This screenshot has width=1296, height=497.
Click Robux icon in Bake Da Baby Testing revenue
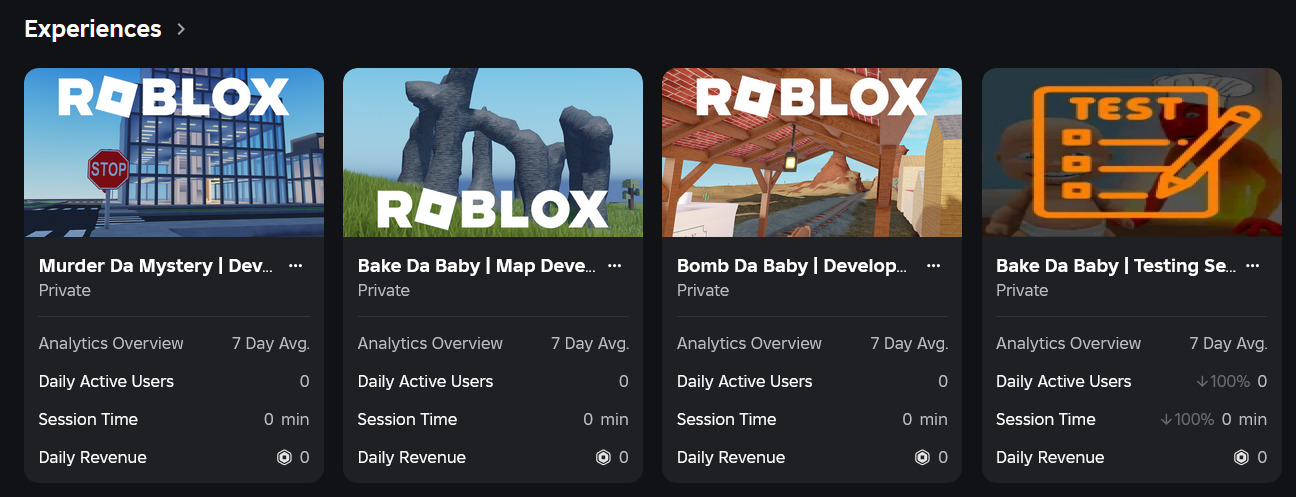pyautogui.click(x=1241, y=458)
